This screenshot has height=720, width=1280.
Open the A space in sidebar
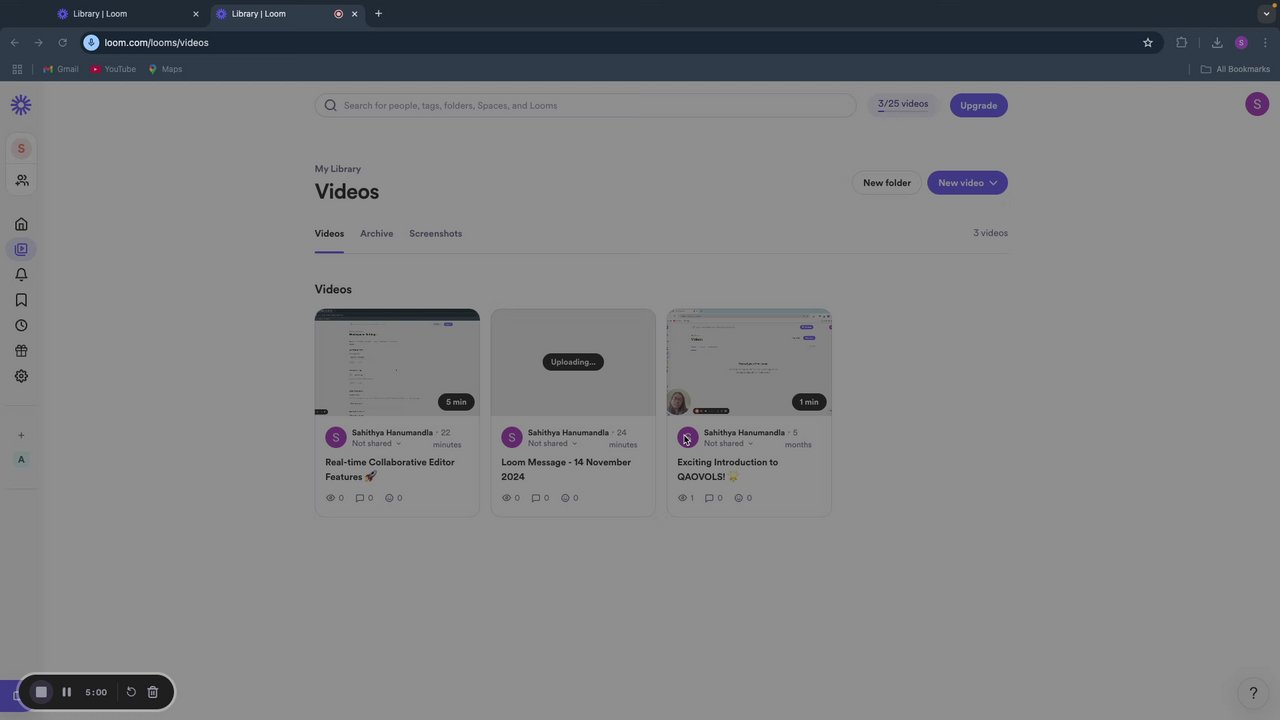21,459
